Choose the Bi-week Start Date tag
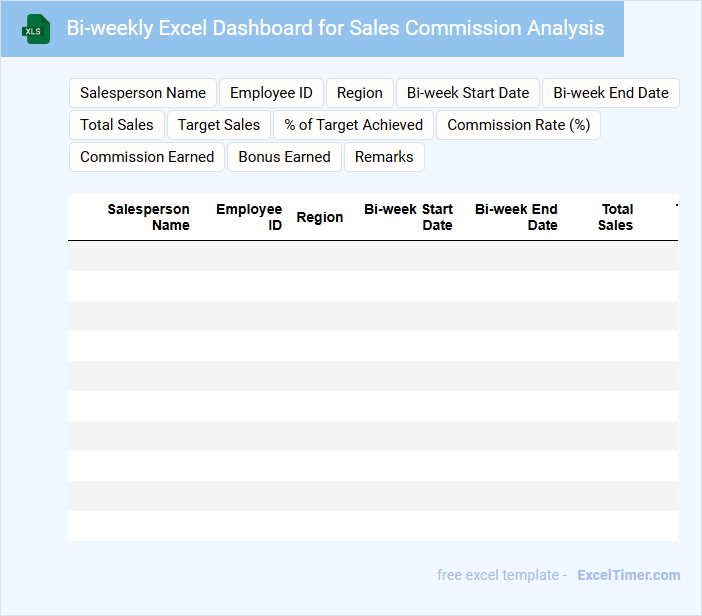The height and width of the screenshot is (616, 702). 468,93
